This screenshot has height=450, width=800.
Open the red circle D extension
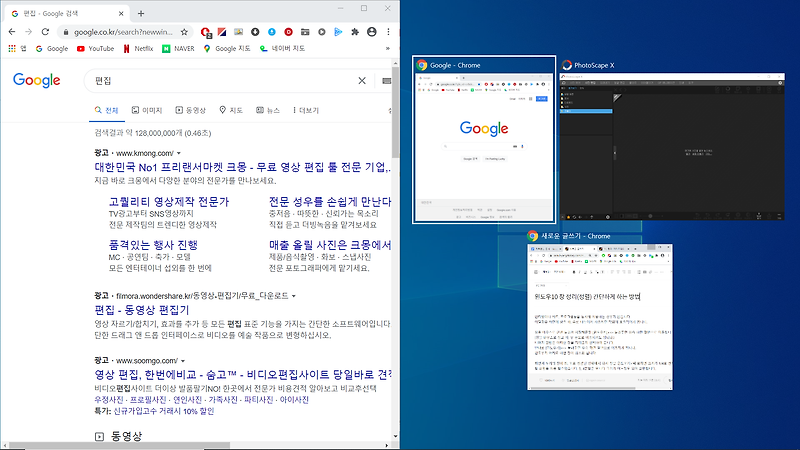288,32
